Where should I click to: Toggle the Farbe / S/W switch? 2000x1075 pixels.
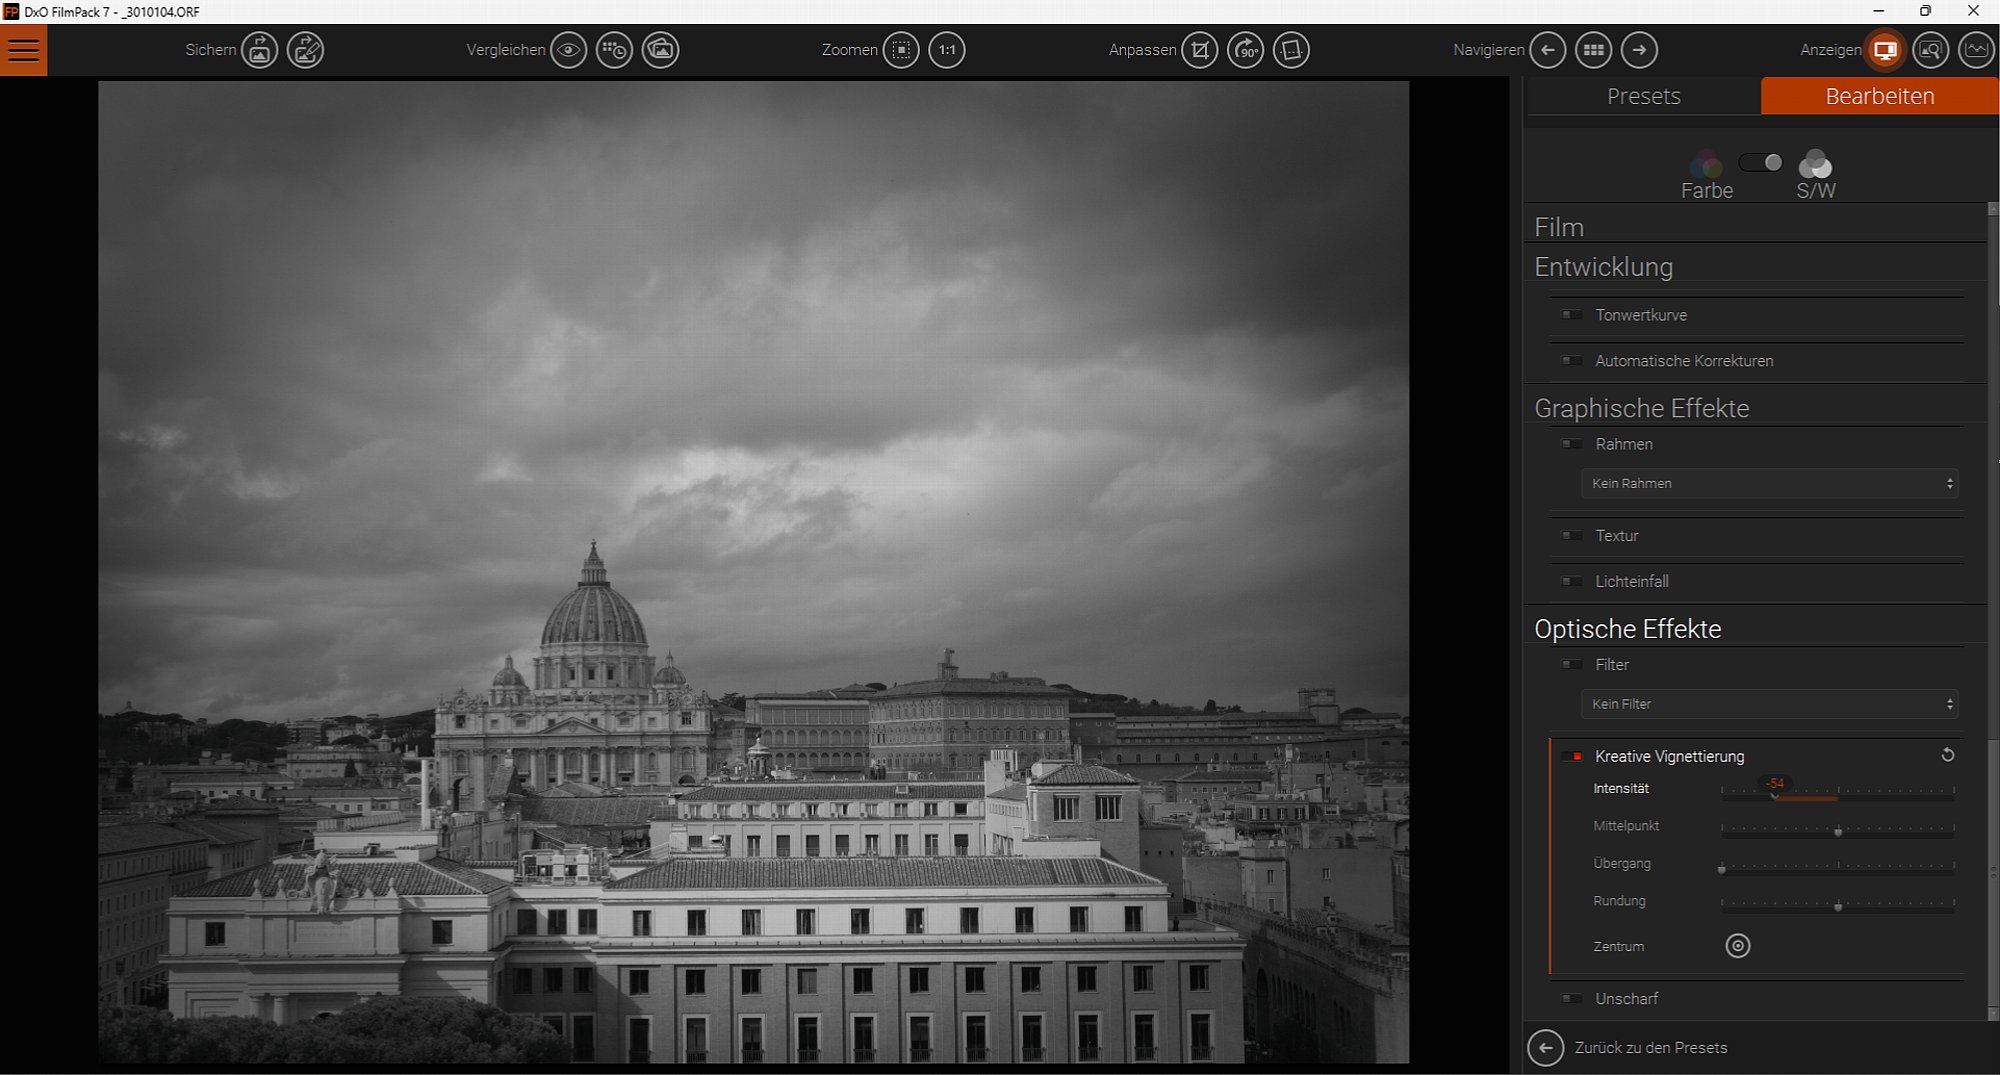pos(1760,162)
